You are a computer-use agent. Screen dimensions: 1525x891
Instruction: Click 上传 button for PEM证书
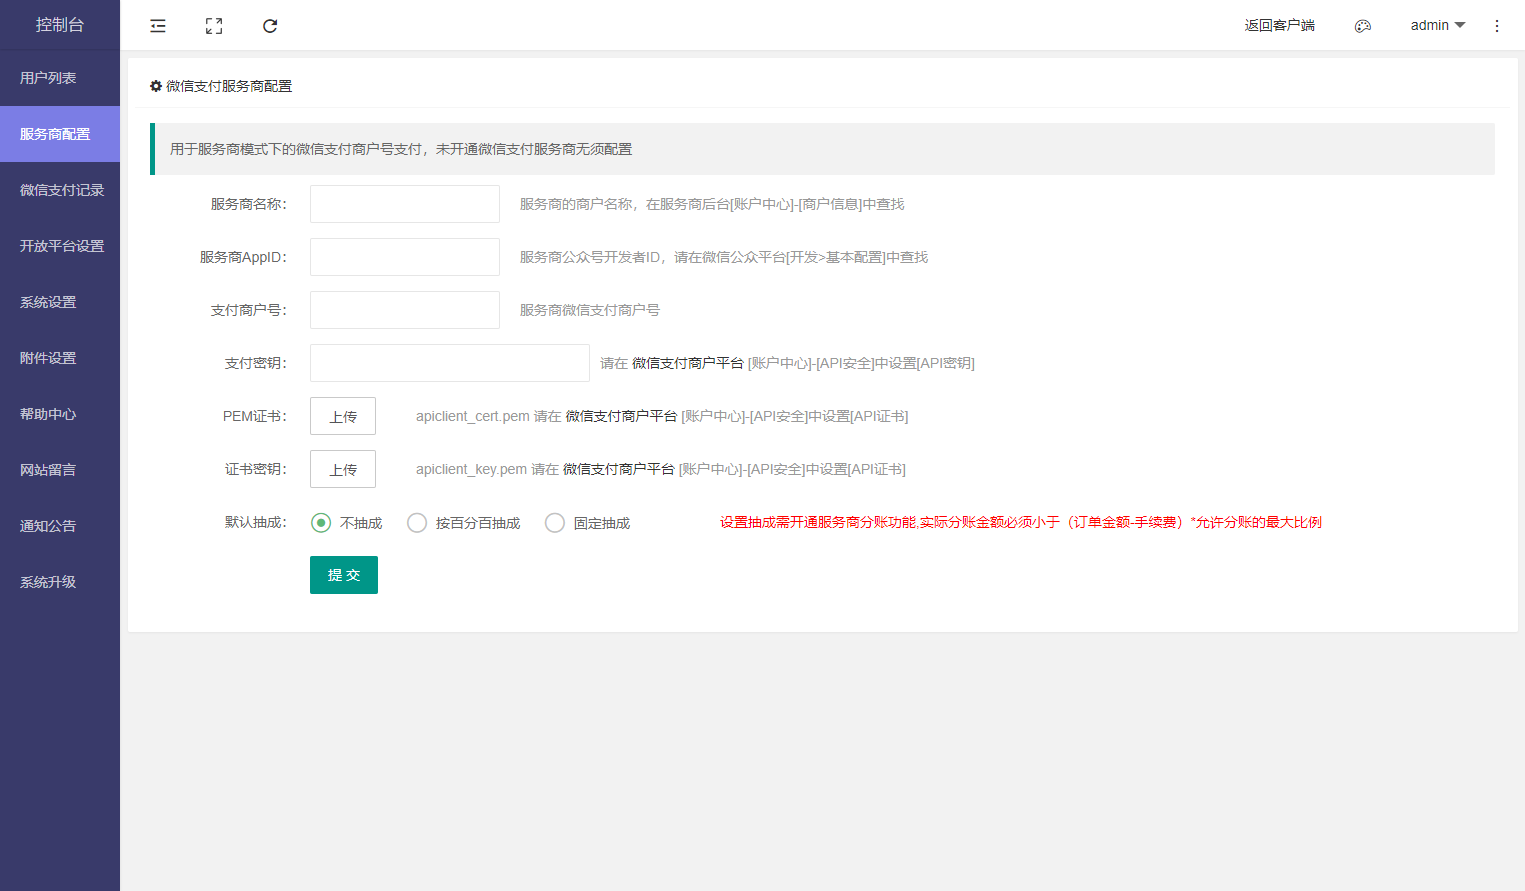pyautogui.click(x=343, y=416)
